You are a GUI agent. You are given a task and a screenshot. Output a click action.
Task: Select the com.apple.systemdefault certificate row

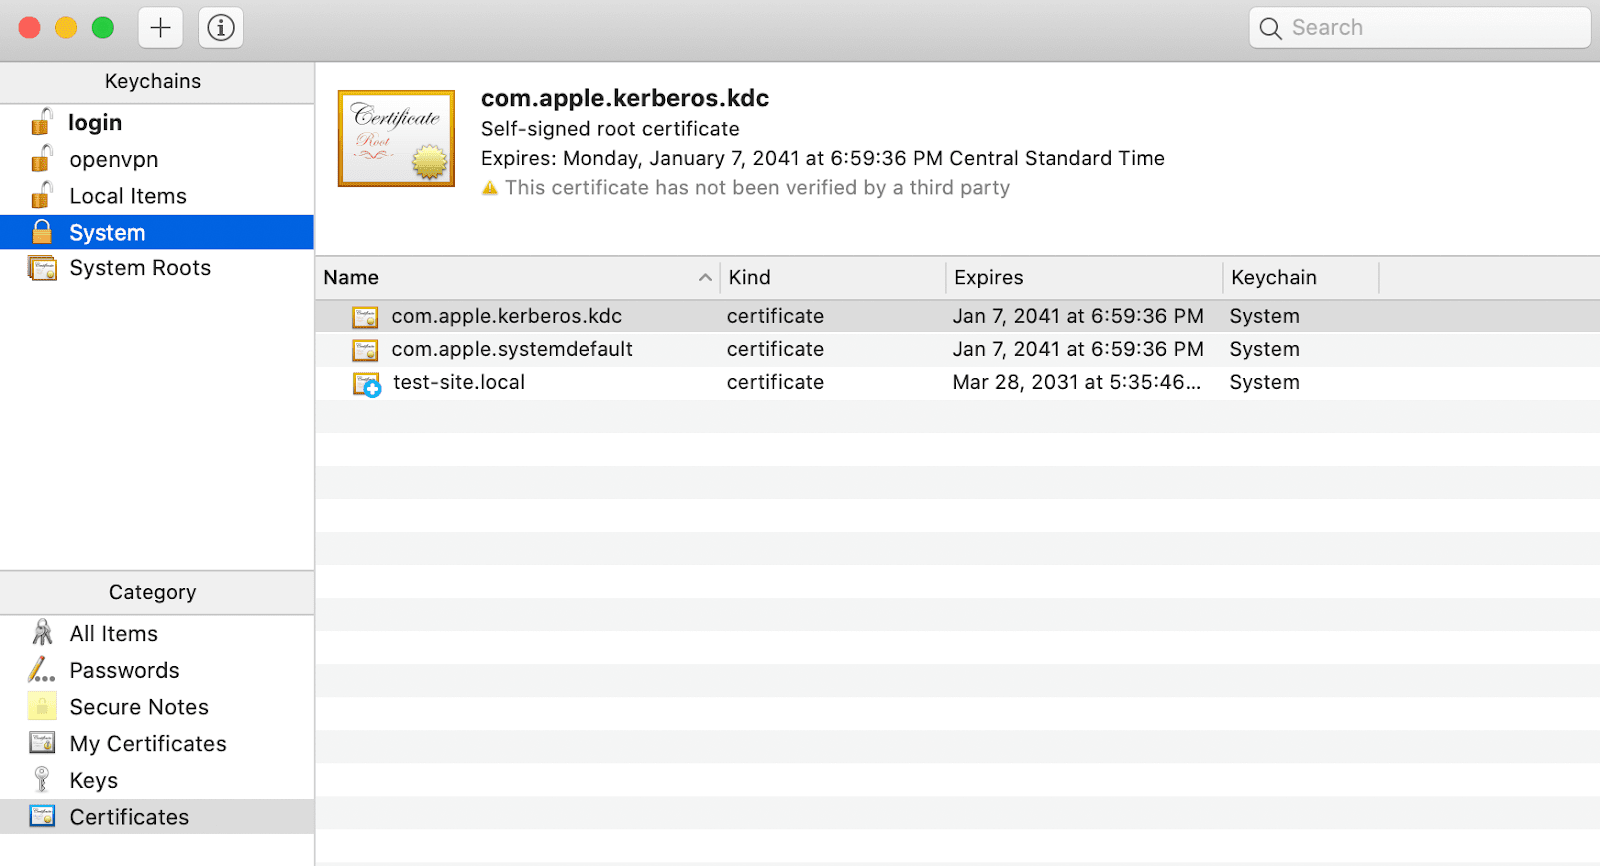tap(512, 349)
